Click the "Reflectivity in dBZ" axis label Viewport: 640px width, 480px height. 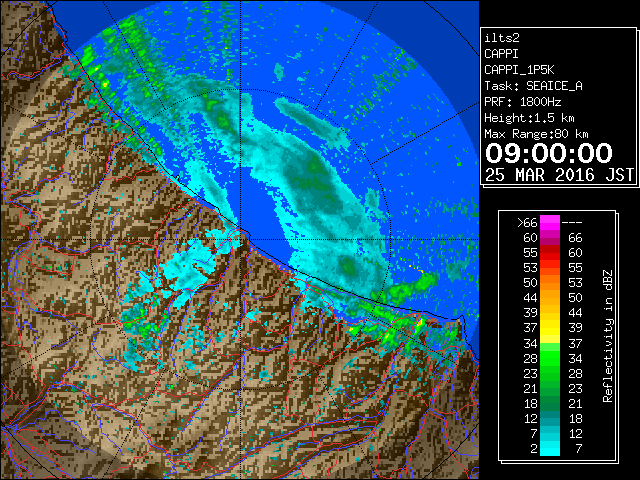[x=608, y=336]
